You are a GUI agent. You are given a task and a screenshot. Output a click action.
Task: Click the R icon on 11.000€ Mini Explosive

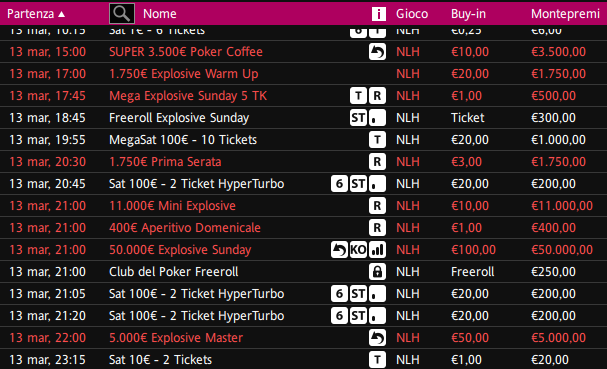tap(377, 206)
